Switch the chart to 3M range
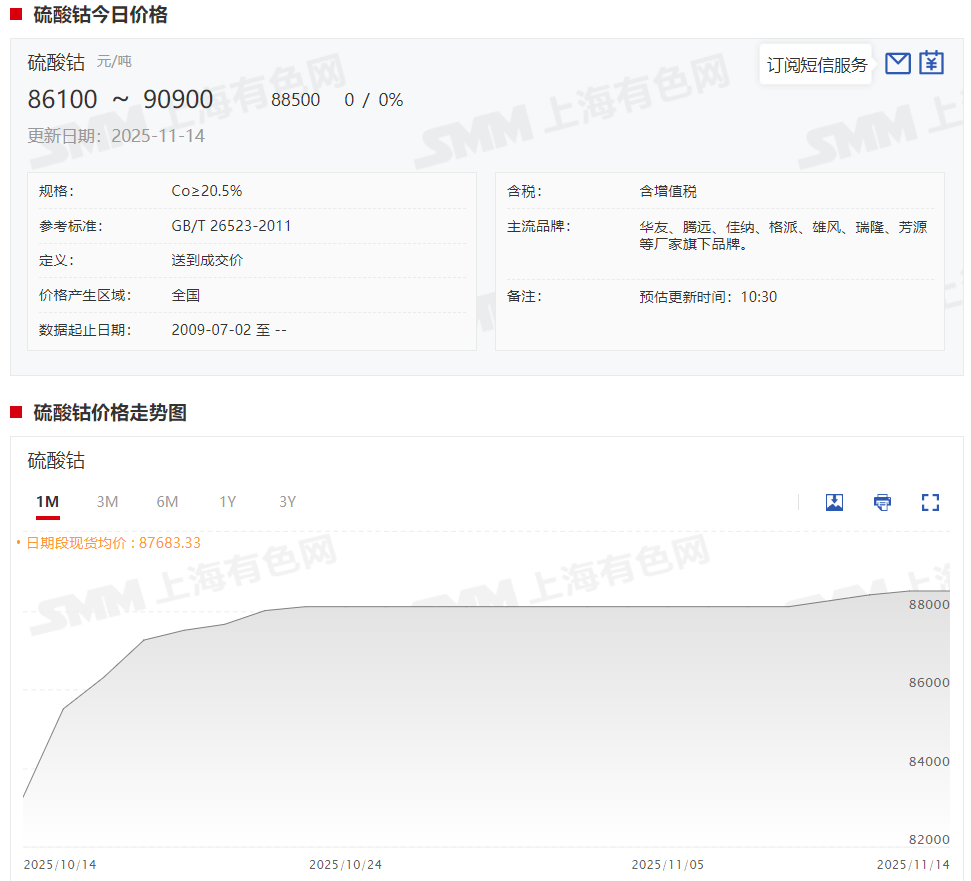The height and width of the screenshot is (881, 971). tap(107, 502)
